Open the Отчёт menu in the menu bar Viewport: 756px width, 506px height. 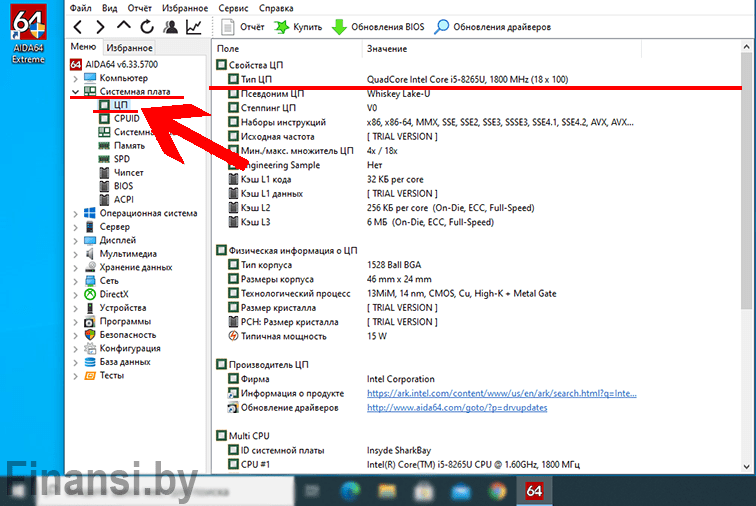point(139,8)
